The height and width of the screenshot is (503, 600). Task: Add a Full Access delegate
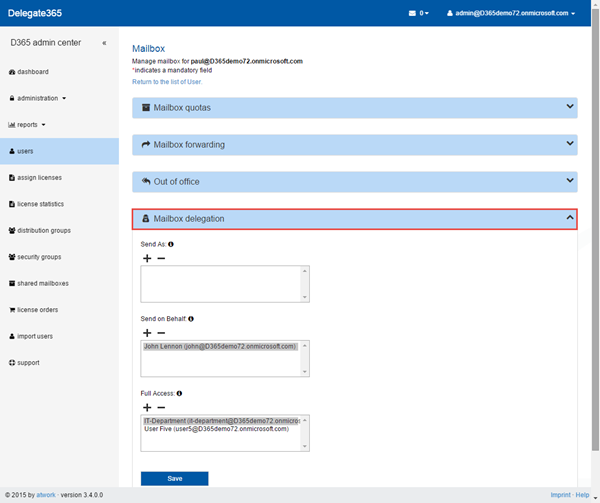147,407
